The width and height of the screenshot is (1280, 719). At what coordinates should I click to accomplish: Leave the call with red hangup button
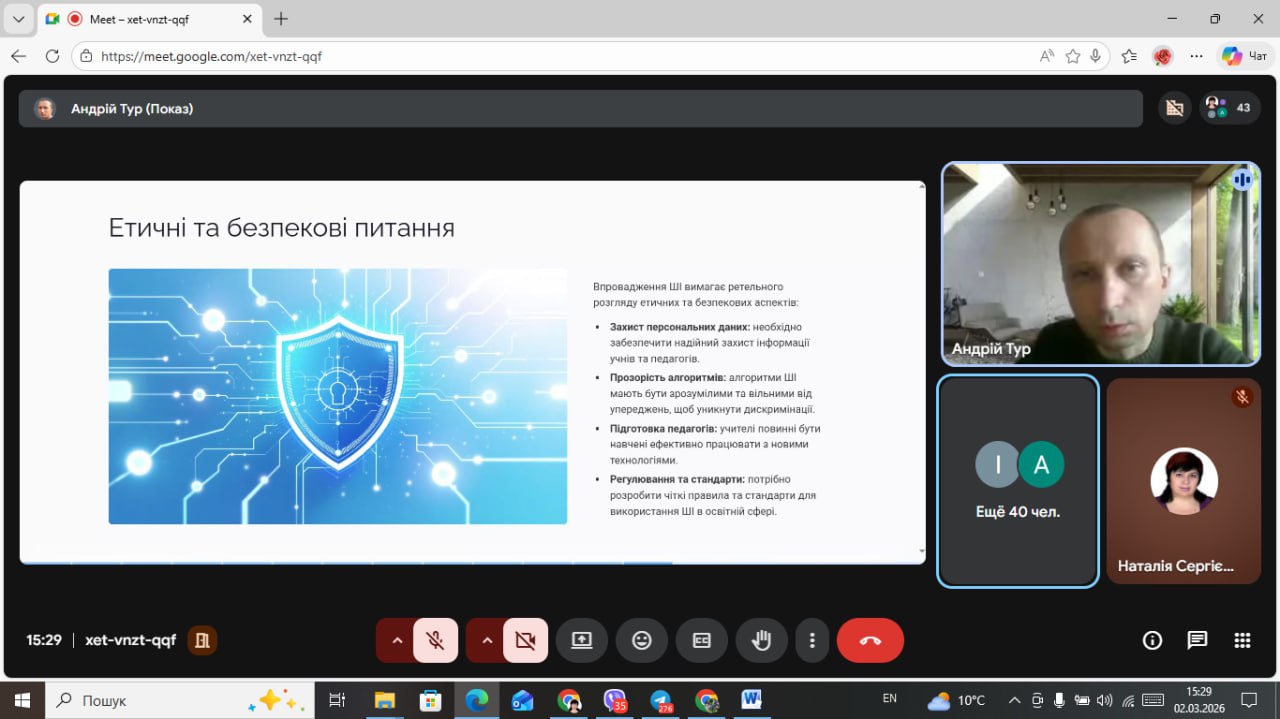point(870,640)
